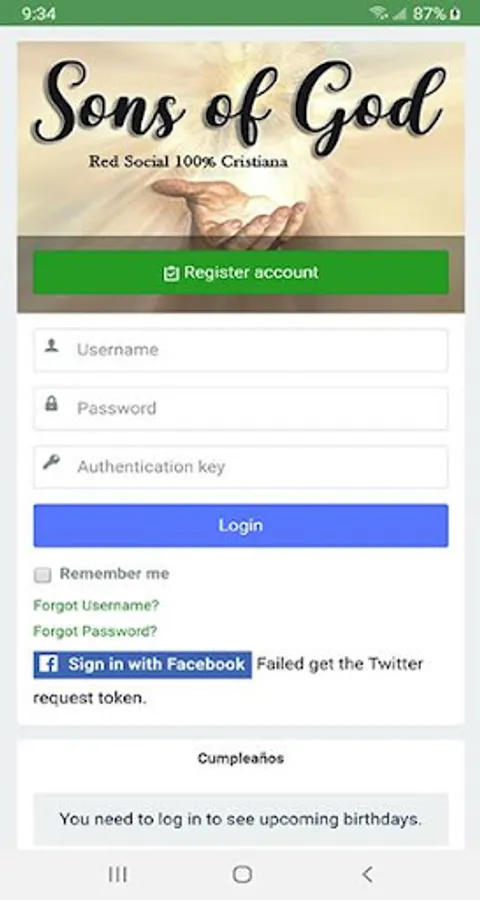Tap the Wi-Fi status icon
The height and width of the screenshot is (900, 480).
[x=378, y=13]
